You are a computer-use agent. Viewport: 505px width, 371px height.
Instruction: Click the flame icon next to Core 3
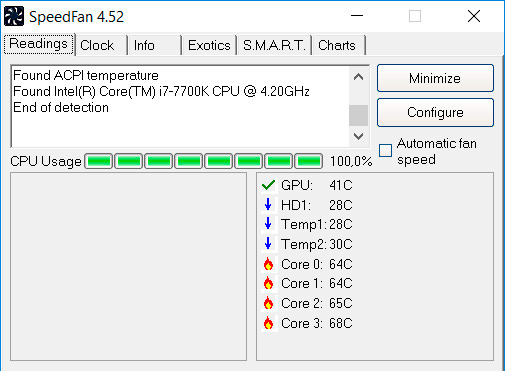pos(268,323)
